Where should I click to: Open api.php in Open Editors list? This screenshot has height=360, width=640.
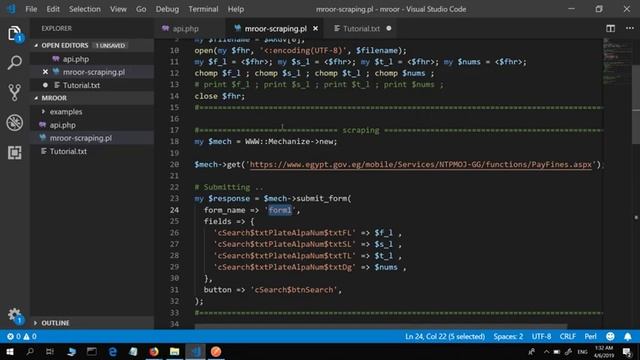pyautogui.click(x=76, y=59)
